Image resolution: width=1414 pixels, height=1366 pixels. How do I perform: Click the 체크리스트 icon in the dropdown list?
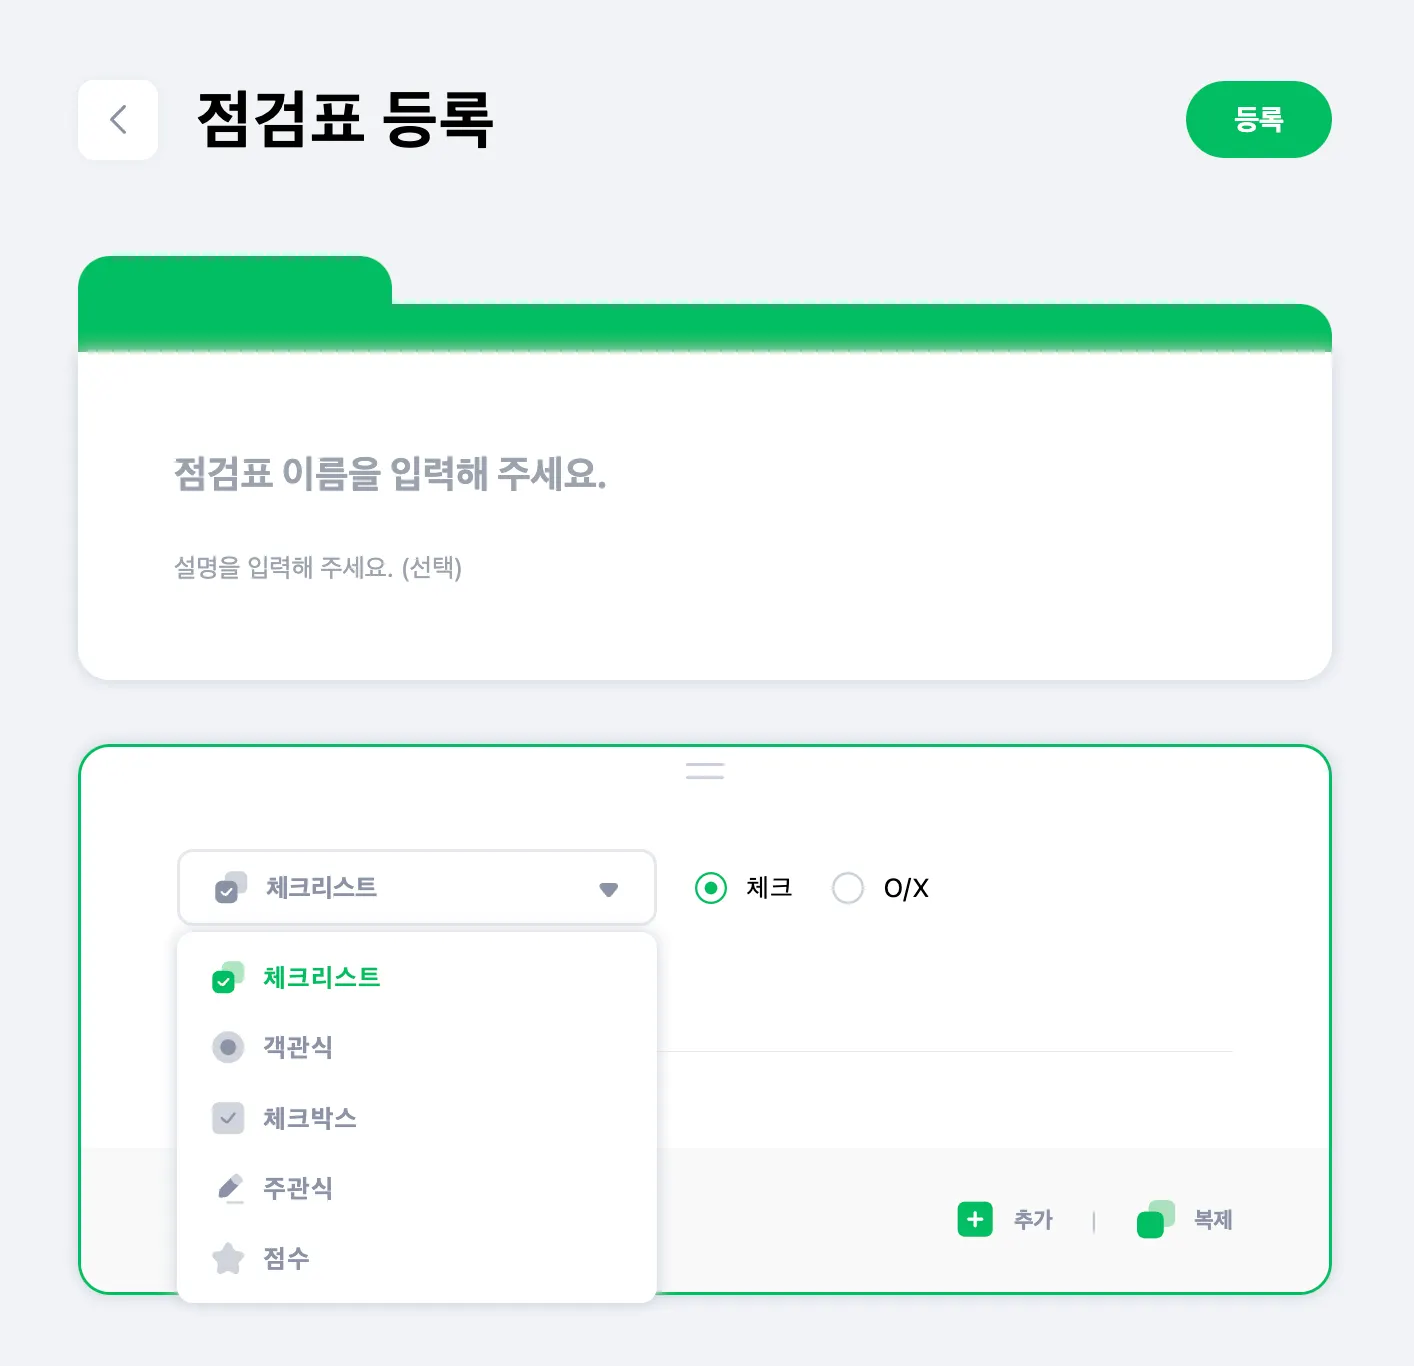pyautogui.click(x=228, y=977)
